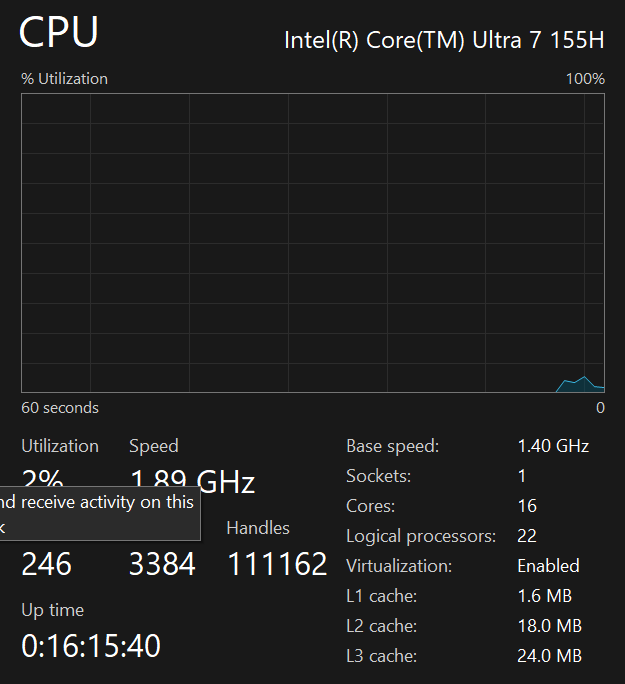Click the Speed label
This screenshot has width=625, height=684.
(x=153, y=446)
